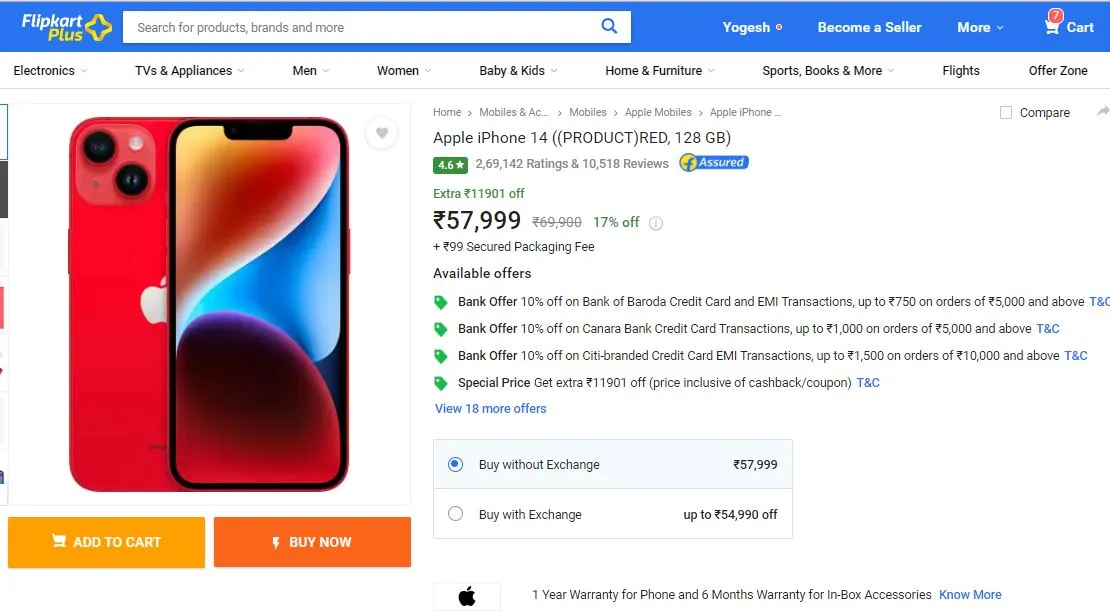Select Buy with Exchange option
The height and width of the screenshot is (613, 1110).
pyautogui.click(x=456, y=514)
